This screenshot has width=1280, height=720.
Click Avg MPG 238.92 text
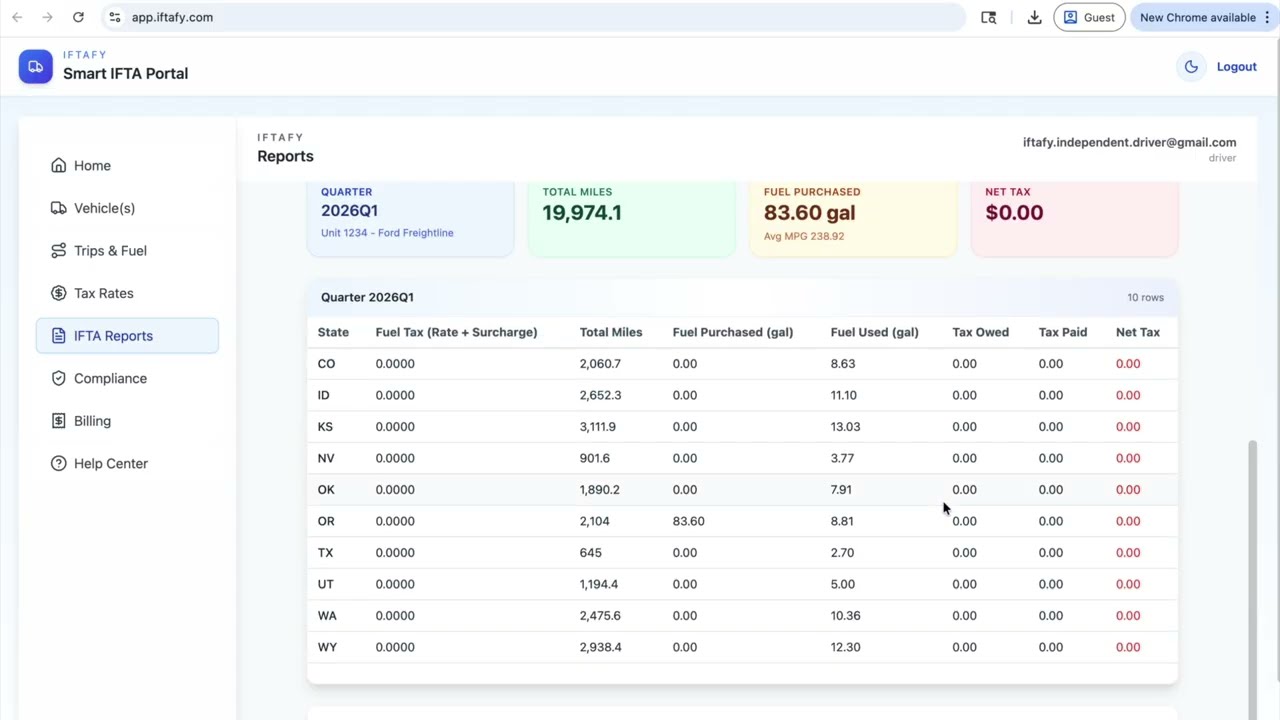[x=804, y=236]
